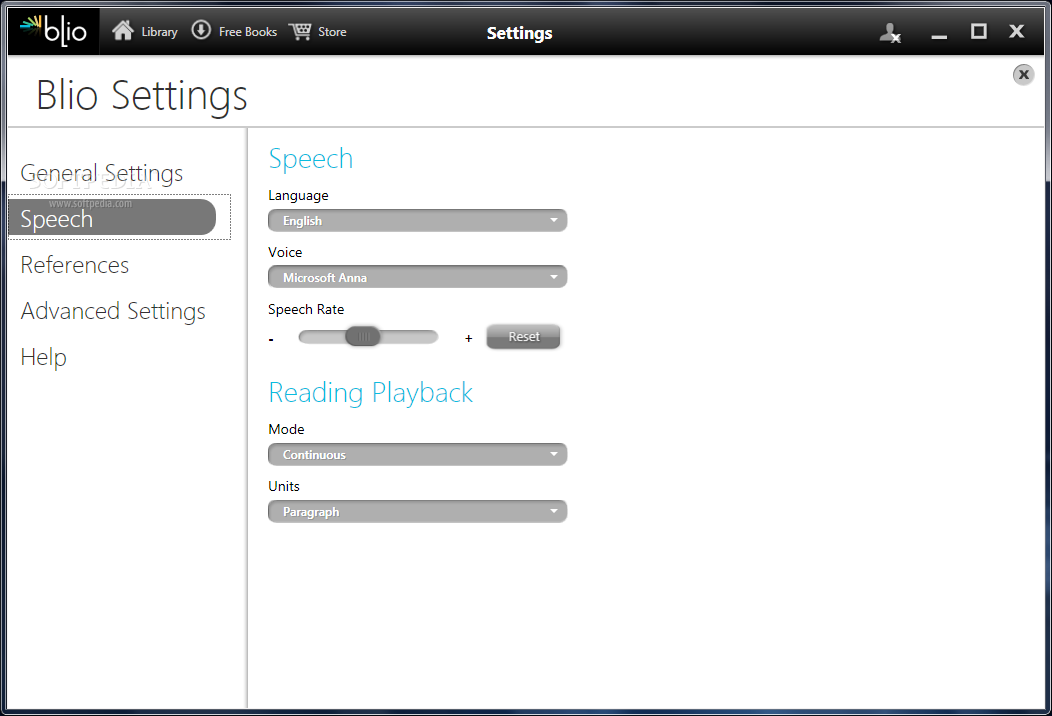This screenshot has height=716, width=1052.
Task: Click the Speech Rate slider thumb
Action: [363, 336]
